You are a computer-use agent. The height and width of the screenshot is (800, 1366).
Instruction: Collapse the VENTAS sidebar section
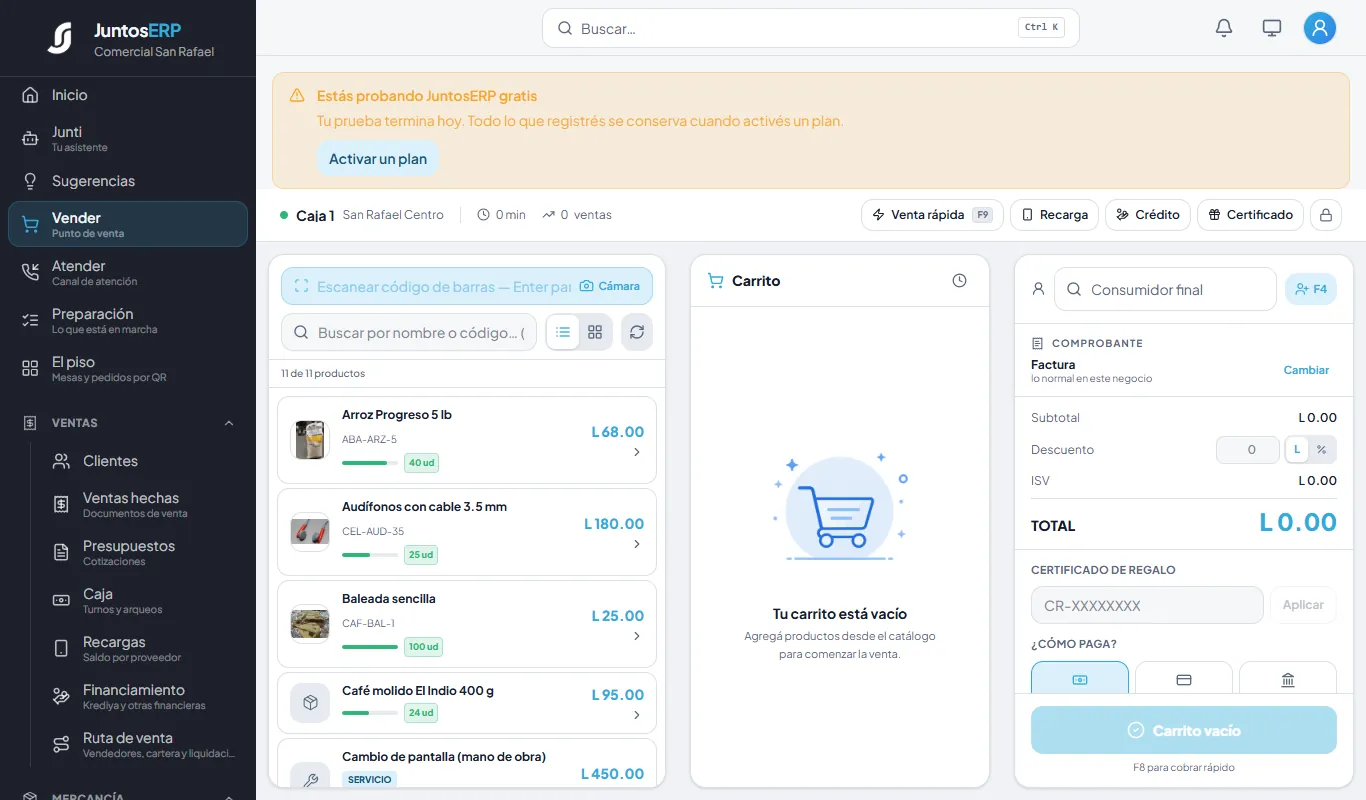tap(229, 423)
